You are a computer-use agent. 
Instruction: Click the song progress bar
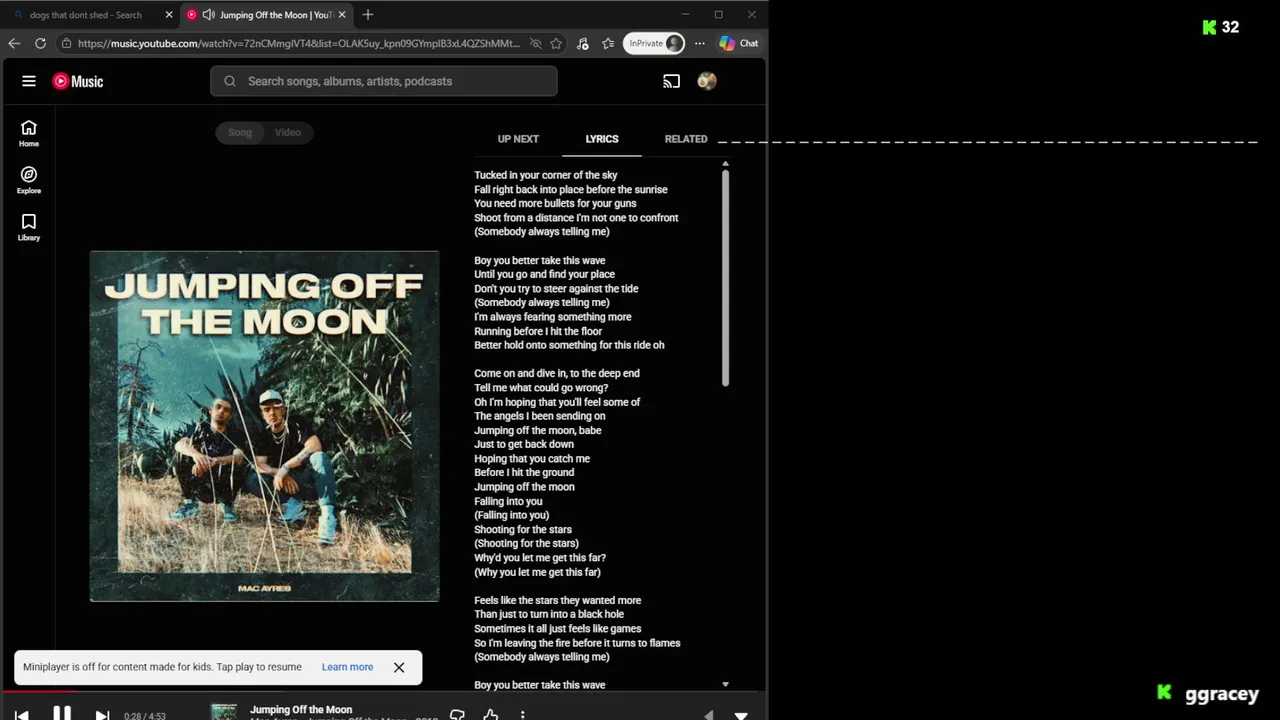pos(384,691)
